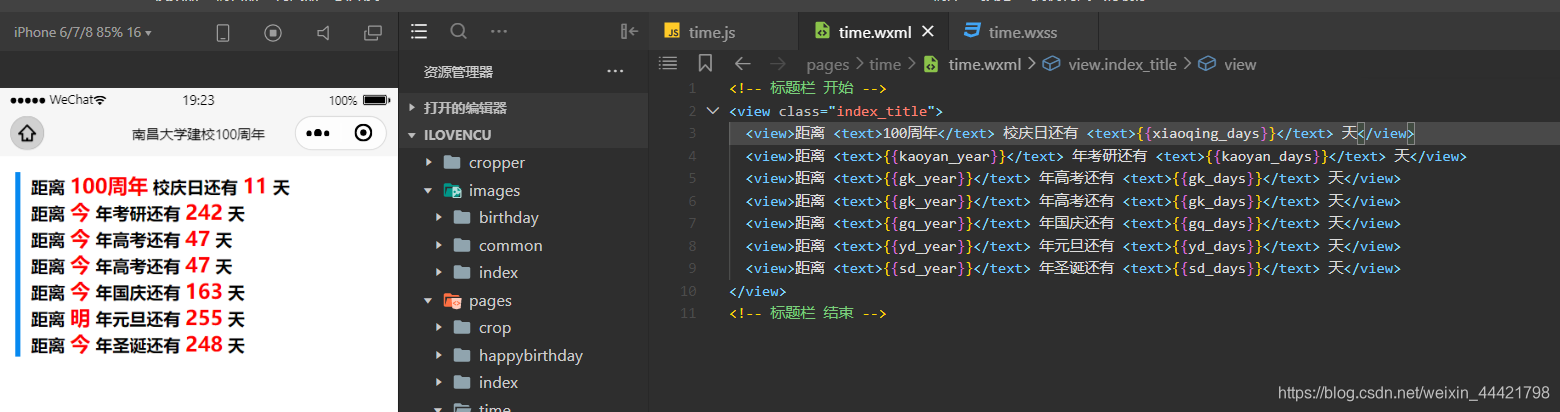Image resolution: width=1560 pixels, height=412 pixels.
Task: Click the page title 南昌大学建校100周年
Action: click(x=198, y=134)
